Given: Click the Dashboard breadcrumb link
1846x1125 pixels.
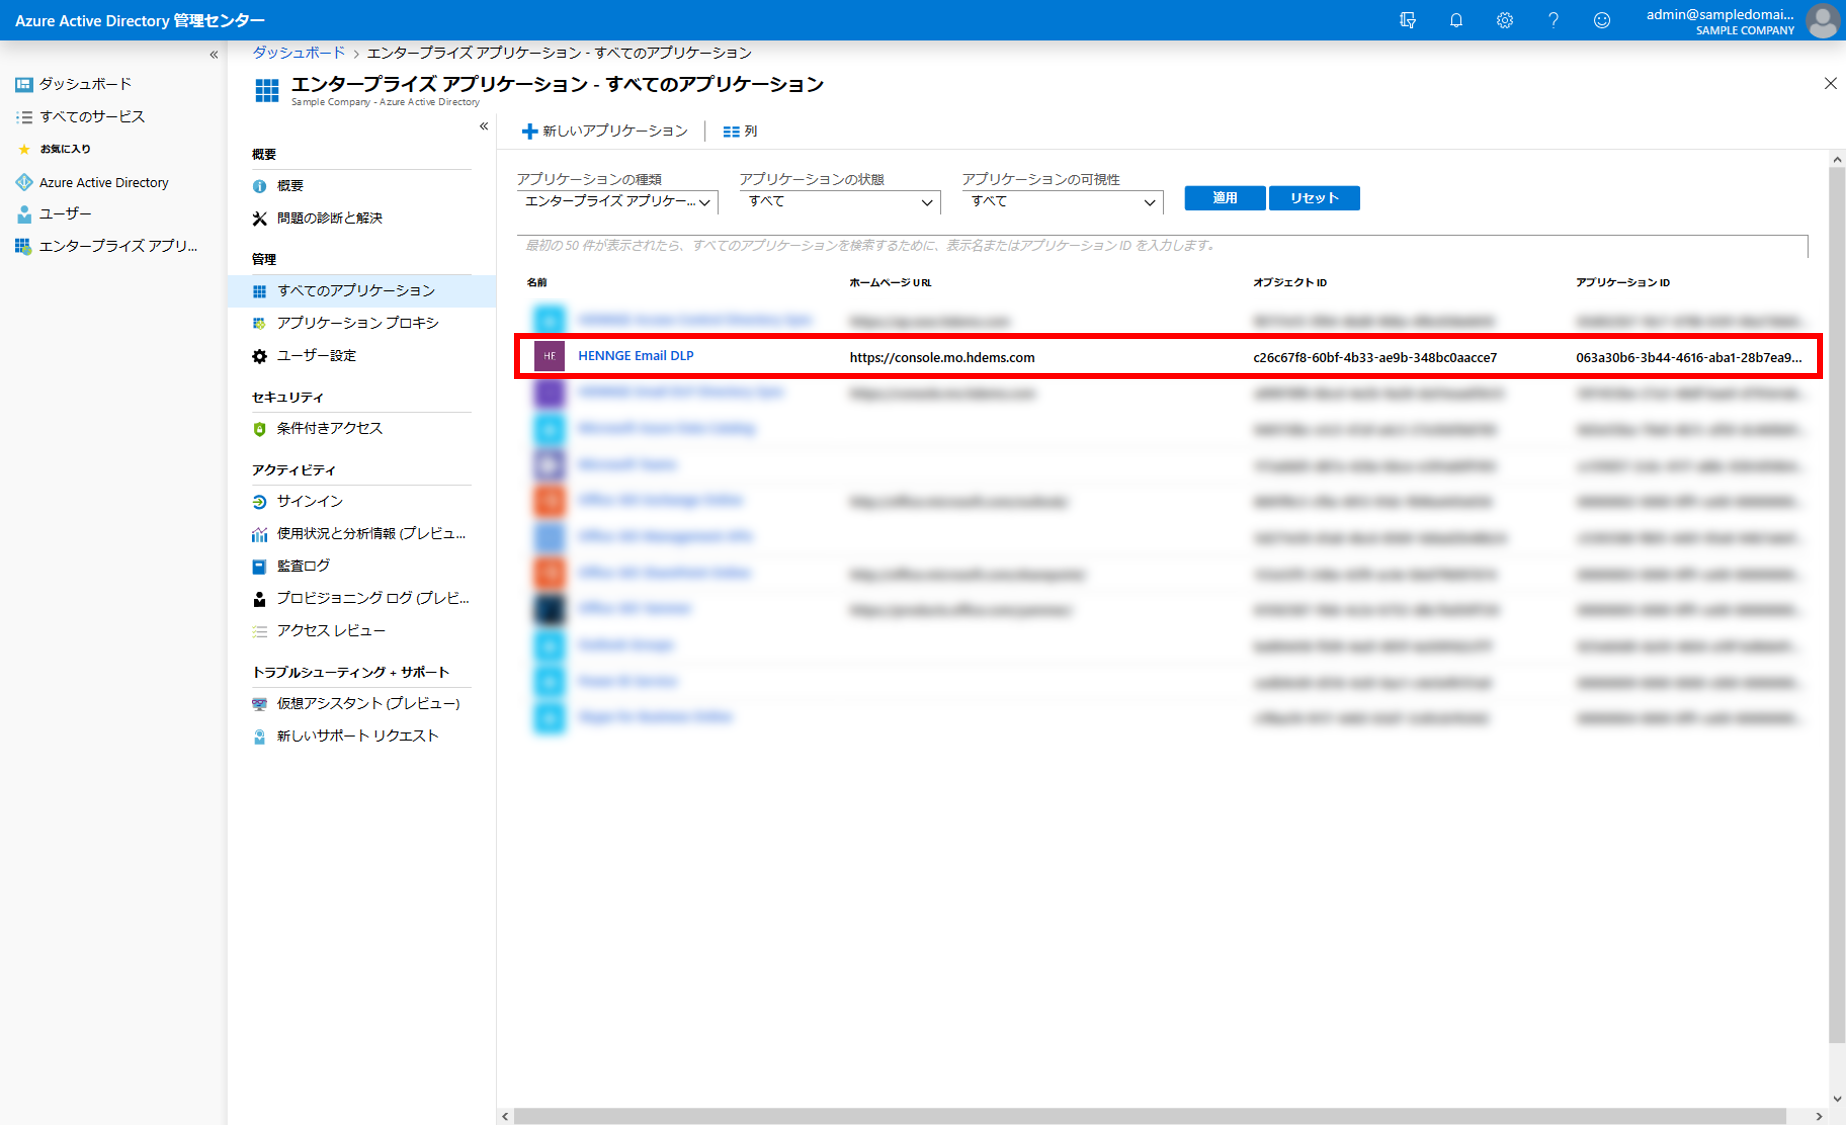Looking at the screenshot, I should pyautogui.click(x=298, y=52).
